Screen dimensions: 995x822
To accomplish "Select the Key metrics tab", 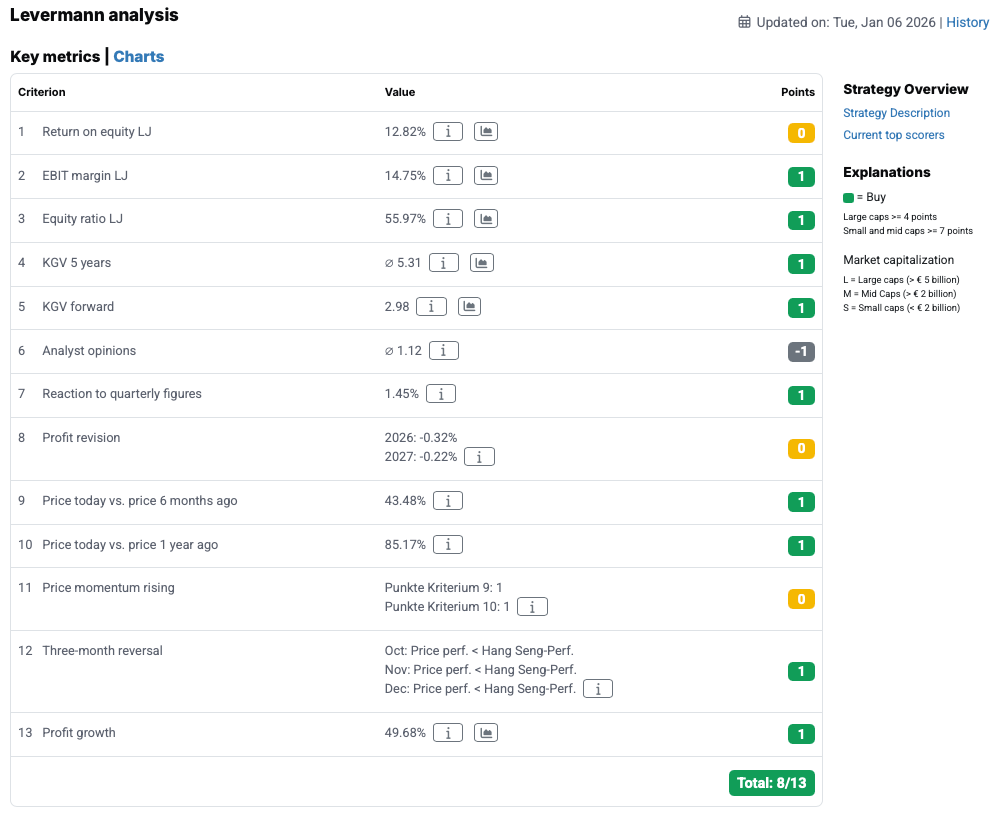I will pyautogui.click(x=55, y=57).
